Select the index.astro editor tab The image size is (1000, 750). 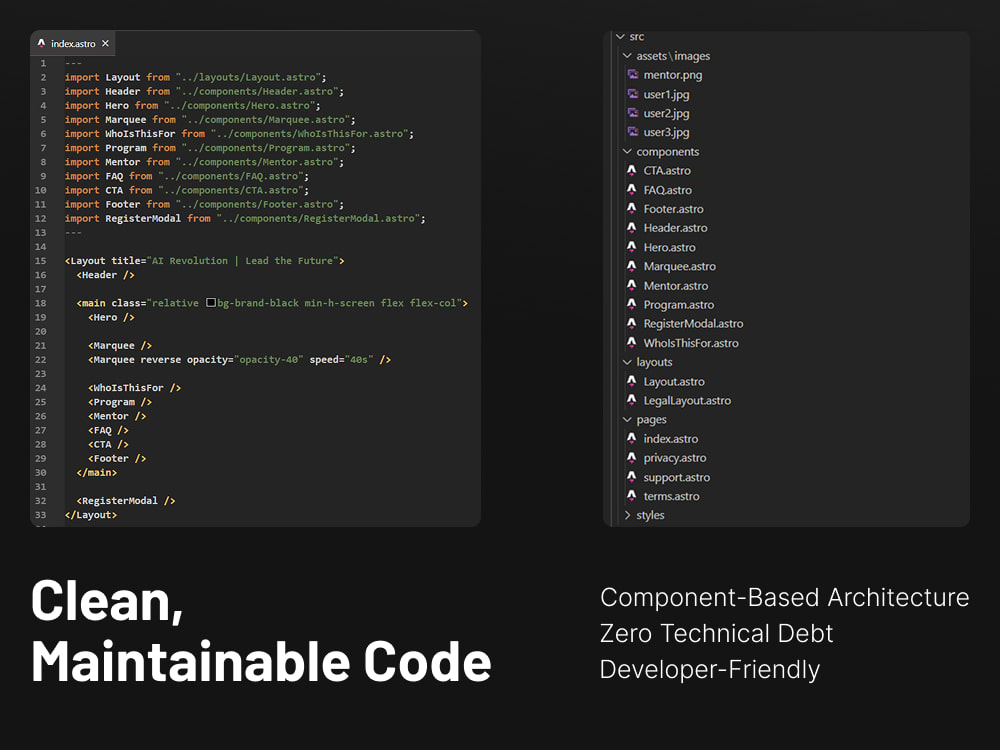coord(73,43)
